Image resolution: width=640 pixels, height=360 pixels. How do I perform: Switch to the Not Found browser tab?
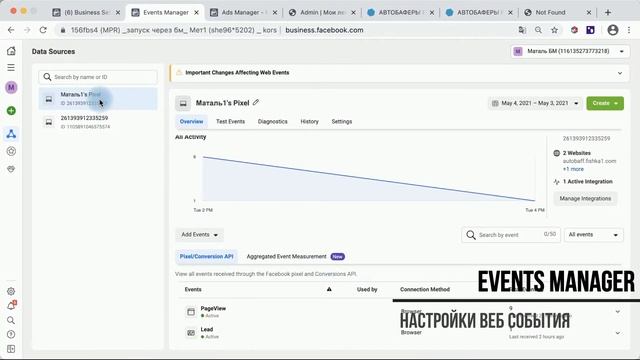point(557,12)
